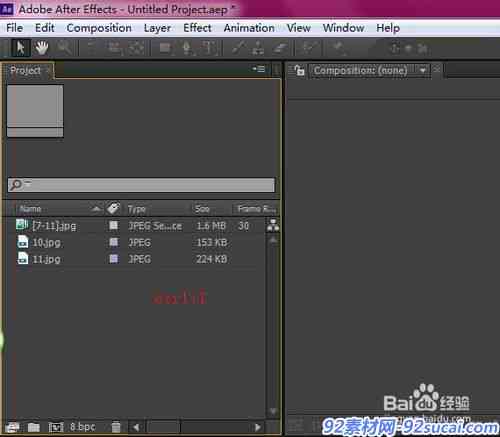Click the Project search input field
500x437 pixels.
141,185
